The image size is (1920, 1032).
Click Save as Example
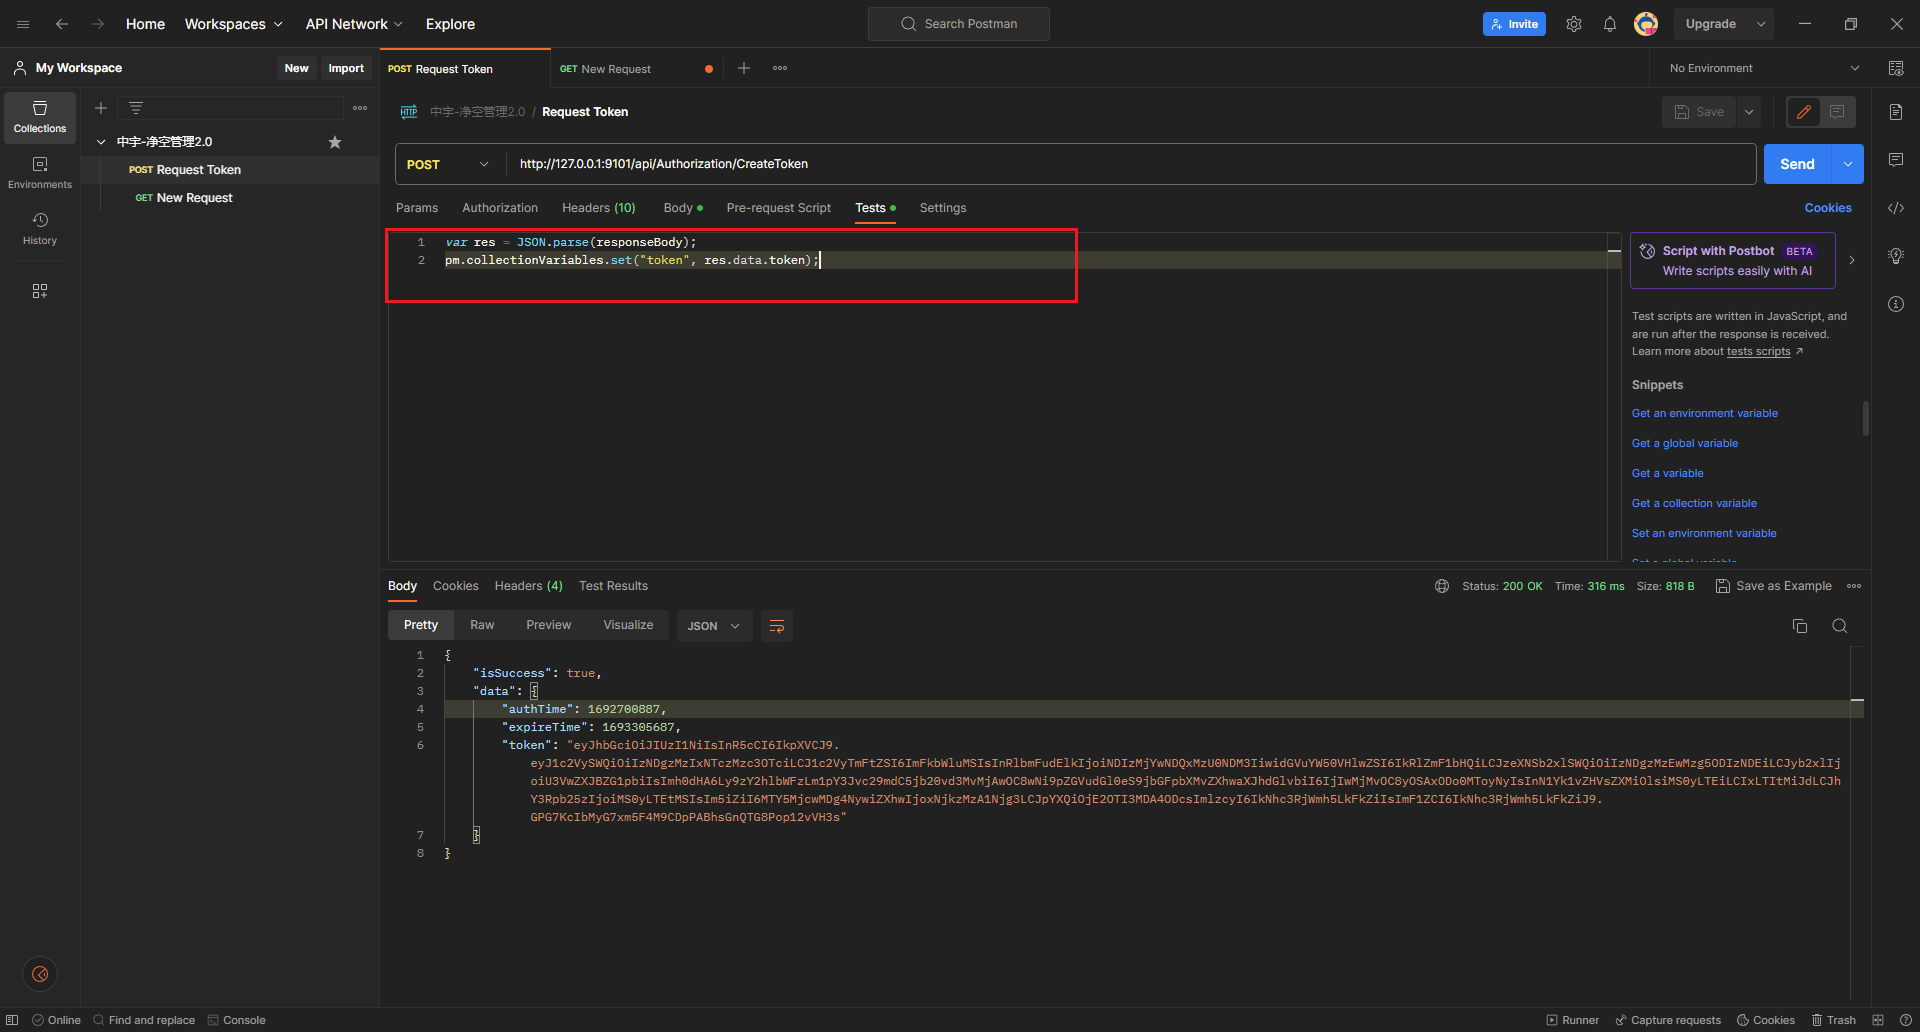point(1774,586)
